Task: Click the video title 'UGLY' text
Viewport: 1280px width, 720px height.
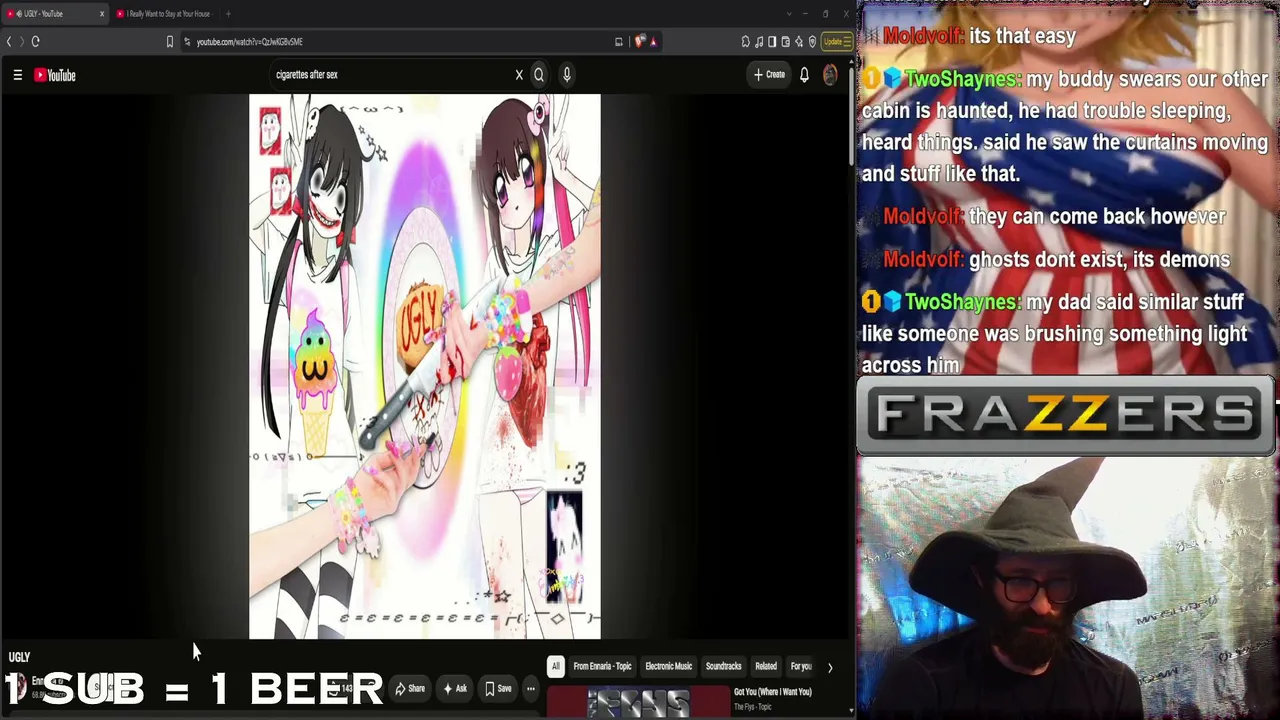Action: [x=19, y=657]
